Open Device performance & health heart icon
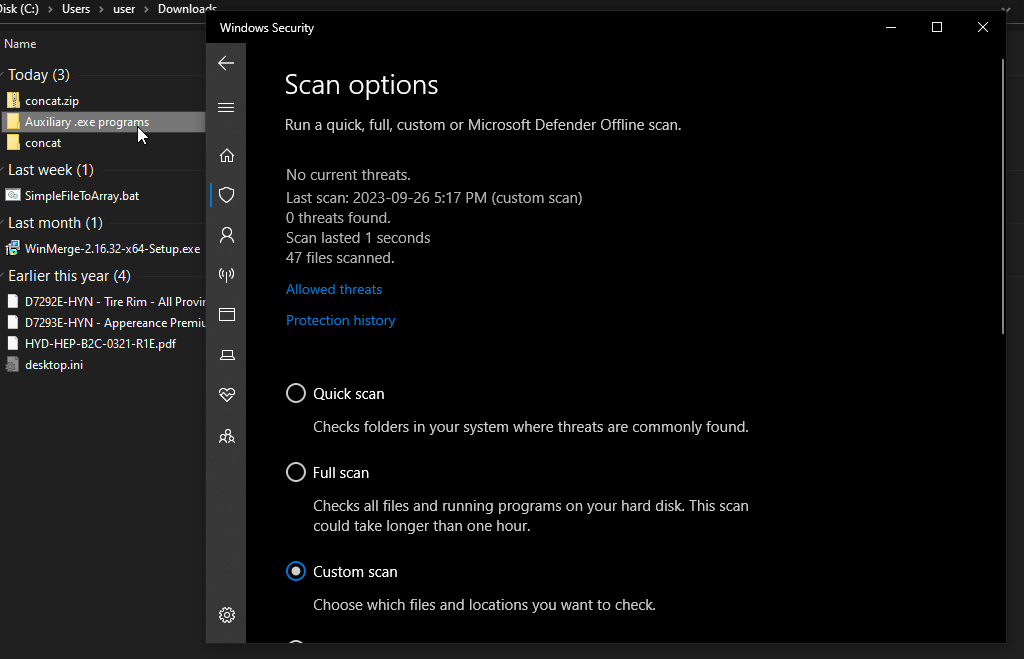This screenshot has height=659, width=1024. [227, 395]
